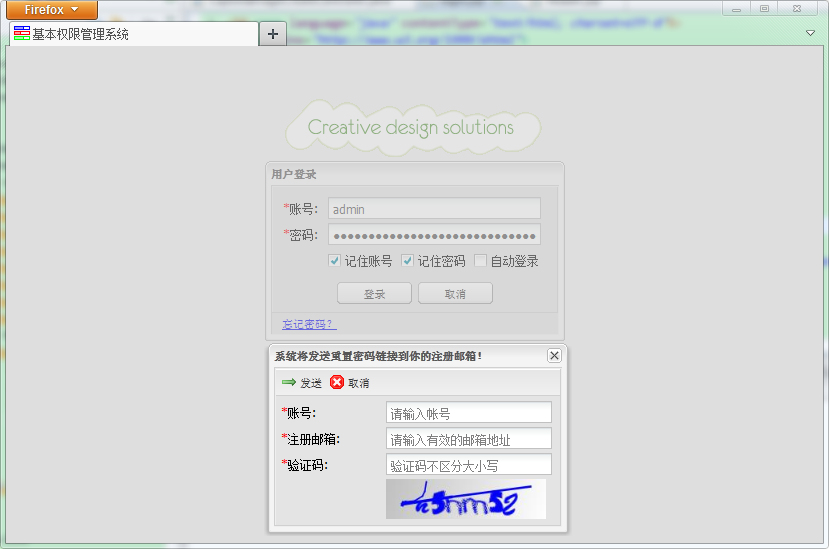Uncheck the 记住账号 checkbox
The width and height of the screenshot is (829, 549).
[x=334, y=260]
